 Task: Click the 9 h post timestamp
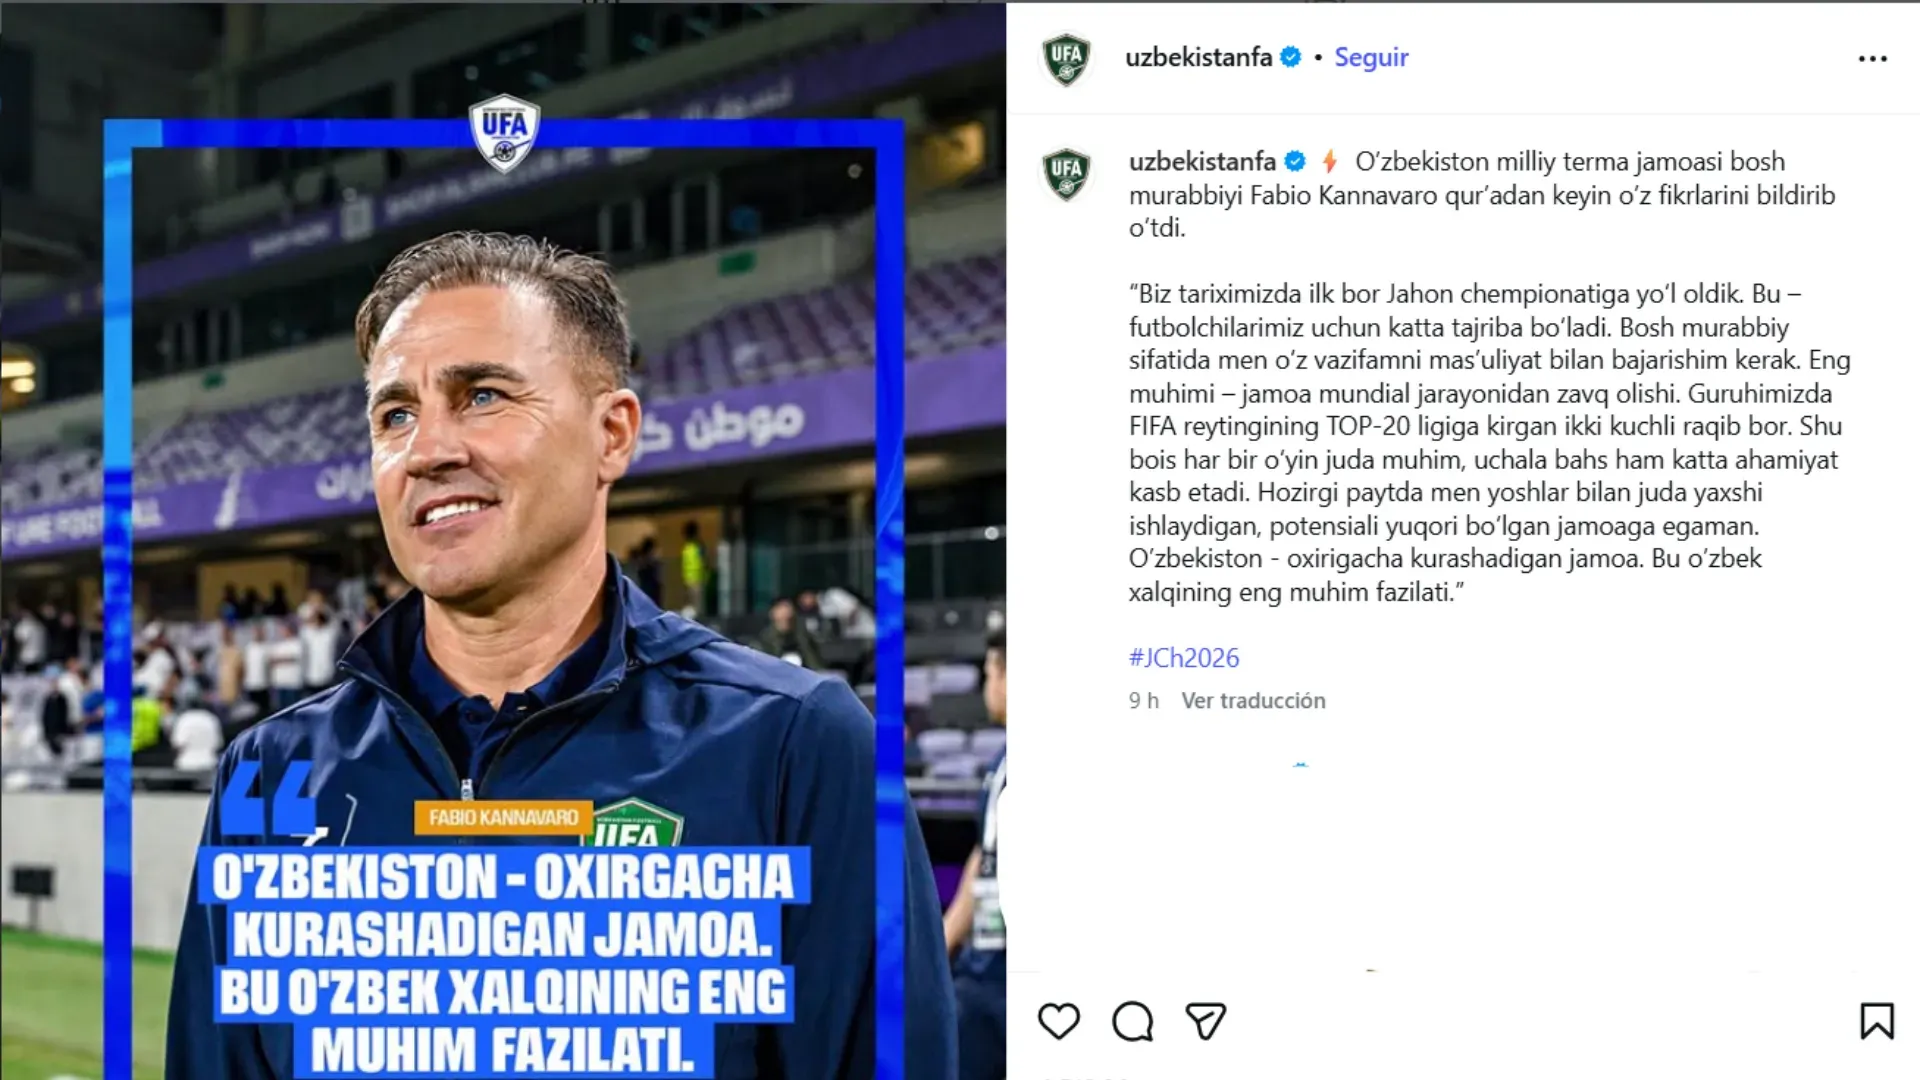point(1144,700)
